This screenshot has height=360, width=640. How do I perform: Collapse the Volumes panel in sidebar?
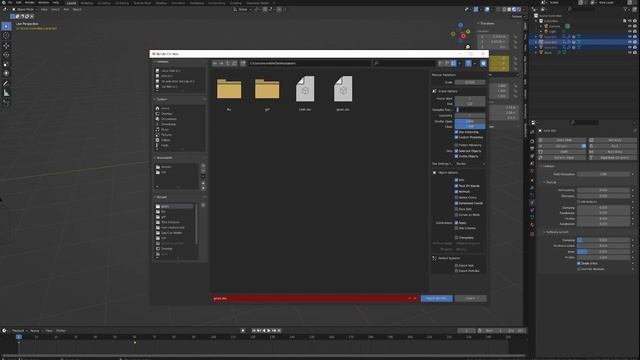click(x=161, y=62)
